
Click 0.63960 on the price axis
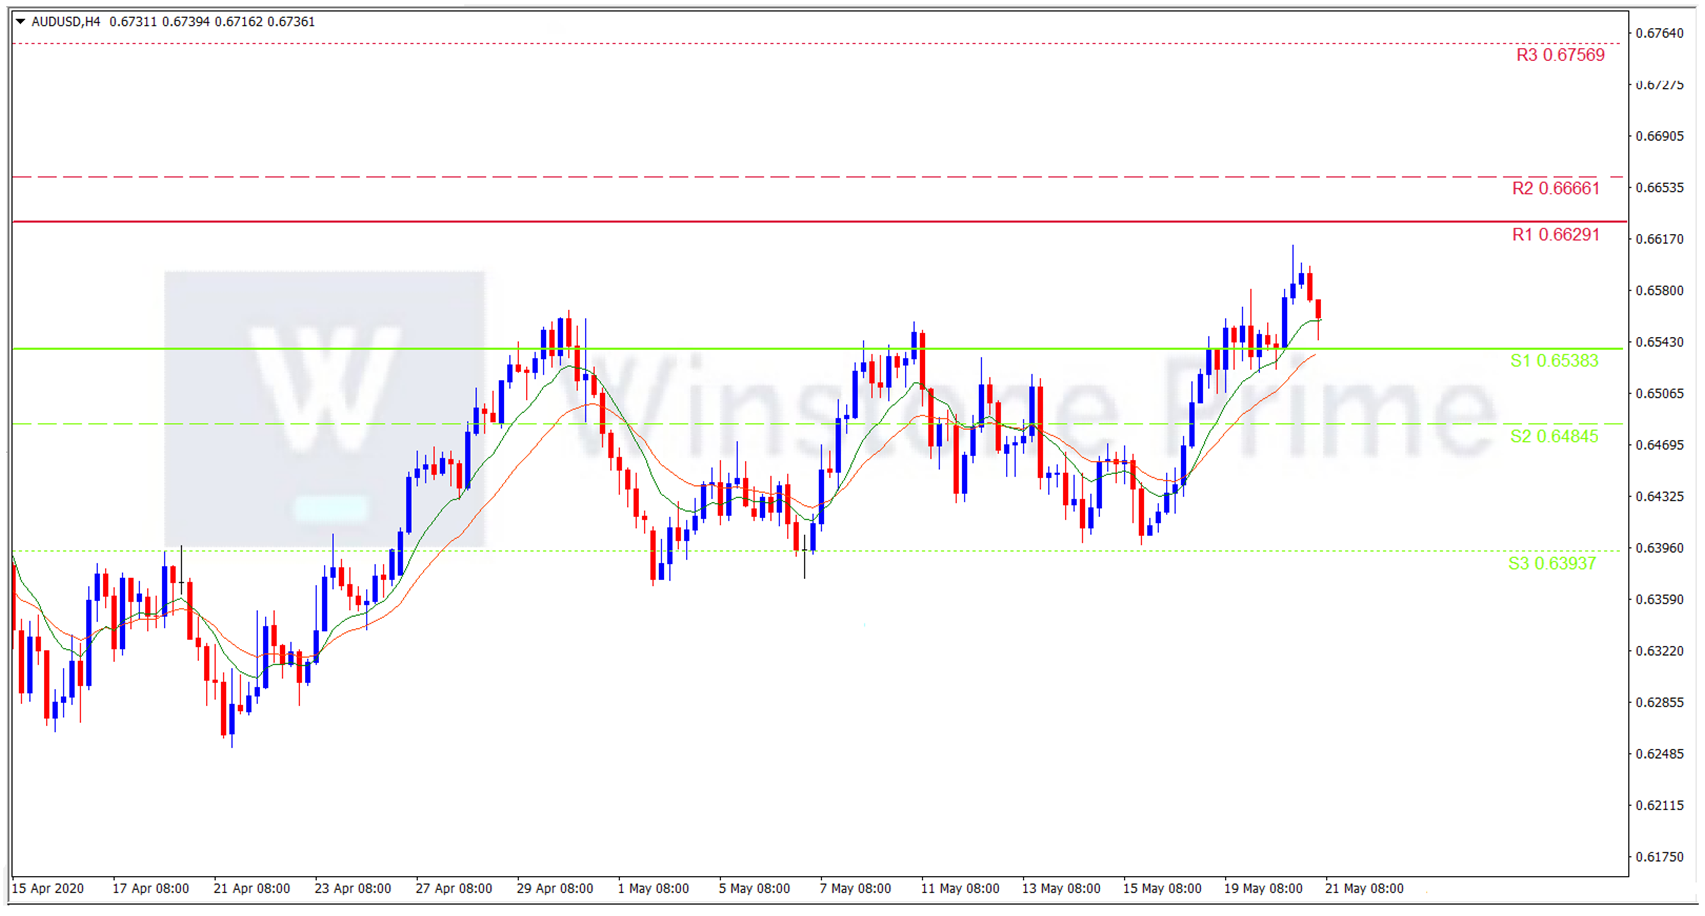(1659, 548)
